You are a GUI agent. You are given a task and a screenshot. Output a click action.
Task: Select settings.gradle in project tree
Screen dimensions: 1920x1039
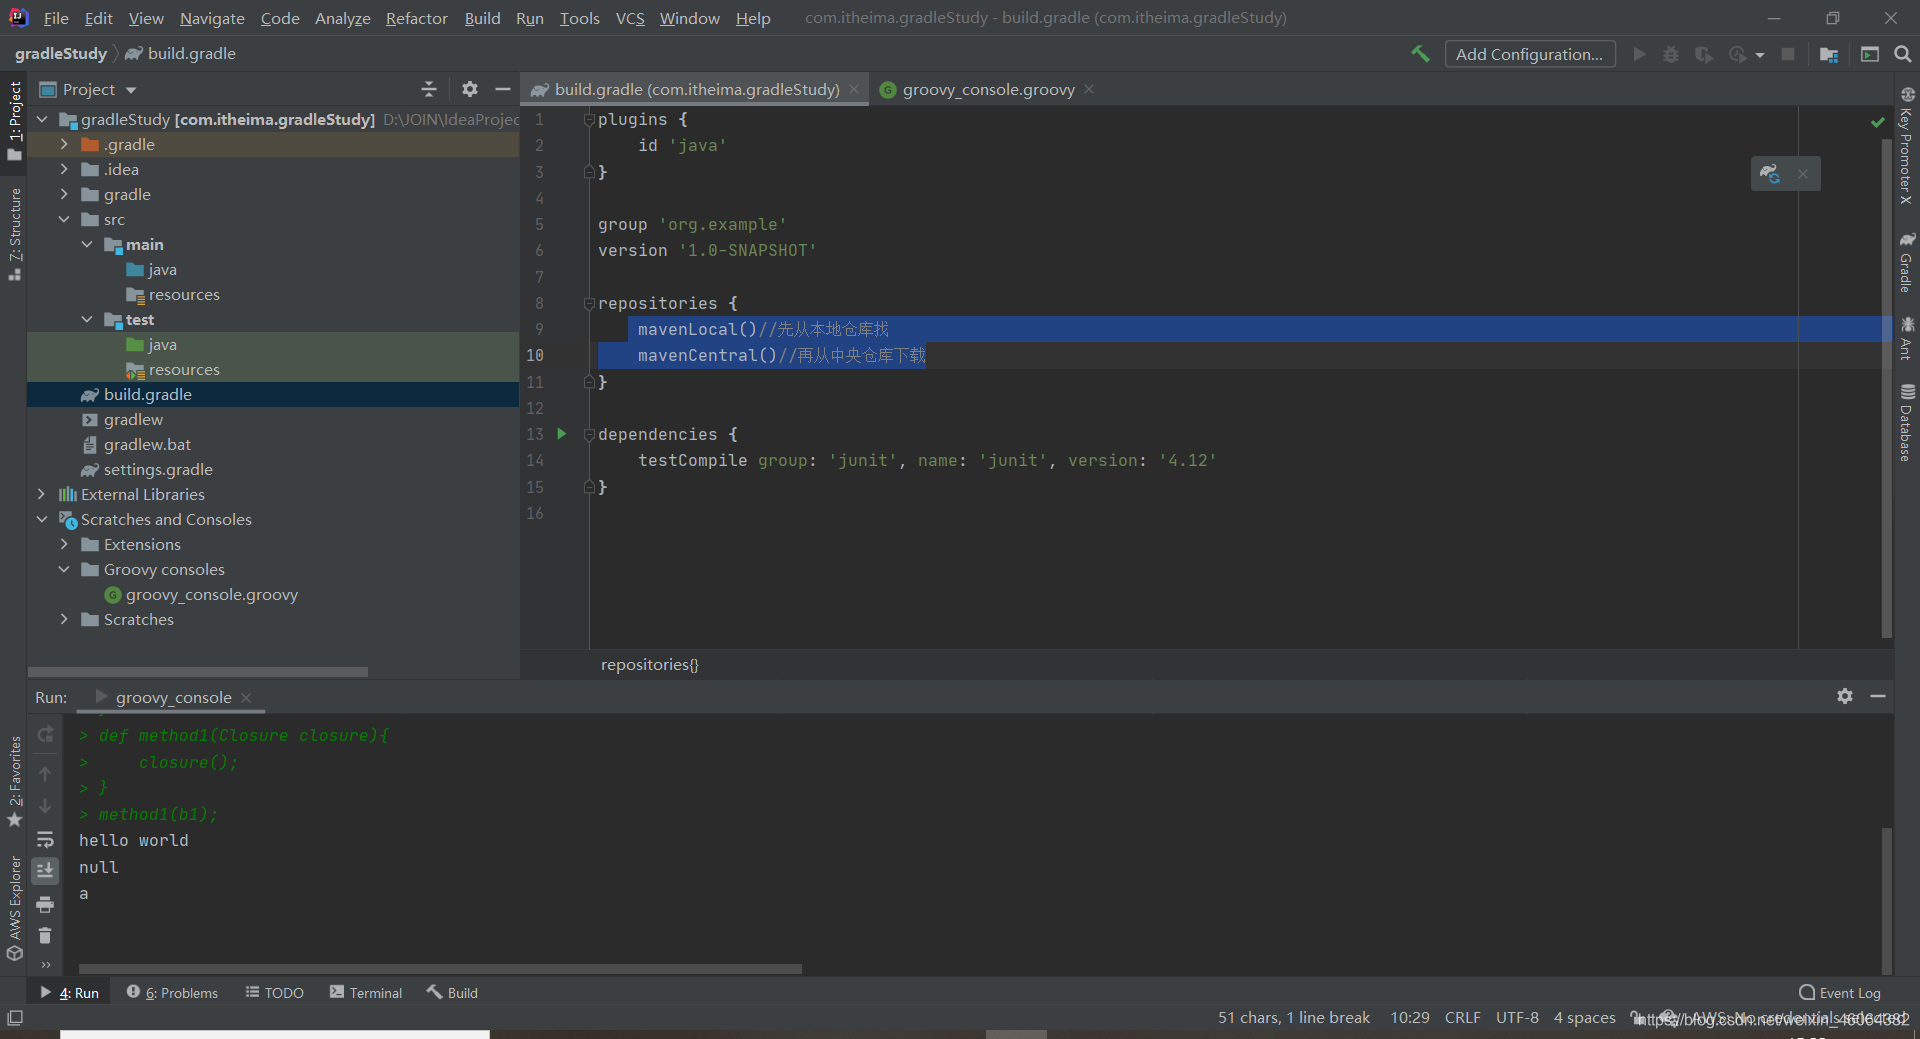158,469
